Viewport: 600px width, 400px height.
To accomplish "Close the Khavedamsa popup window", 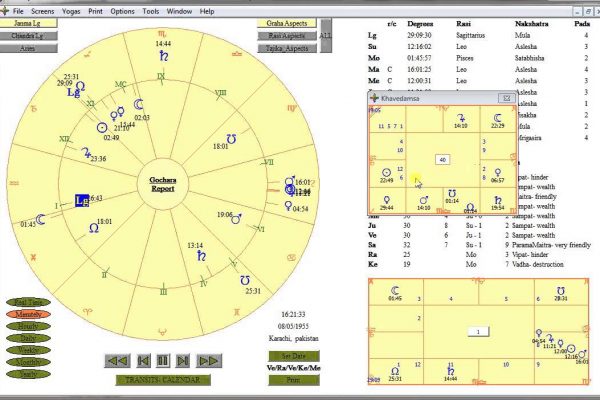I will (x=507, y=99).
